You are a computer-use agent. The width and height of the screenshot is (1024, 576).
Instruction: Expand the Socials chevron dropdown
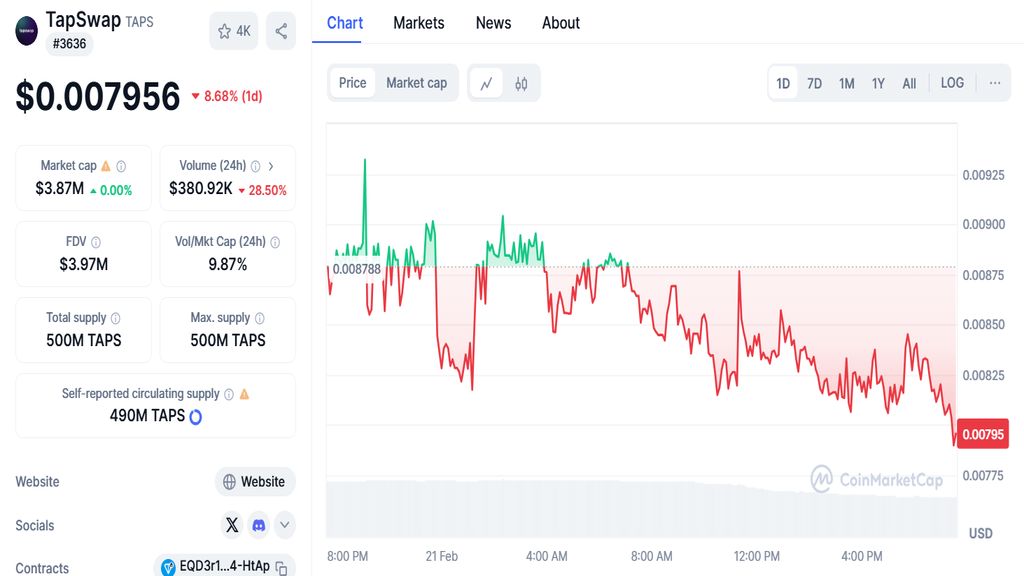coord(285,525)
